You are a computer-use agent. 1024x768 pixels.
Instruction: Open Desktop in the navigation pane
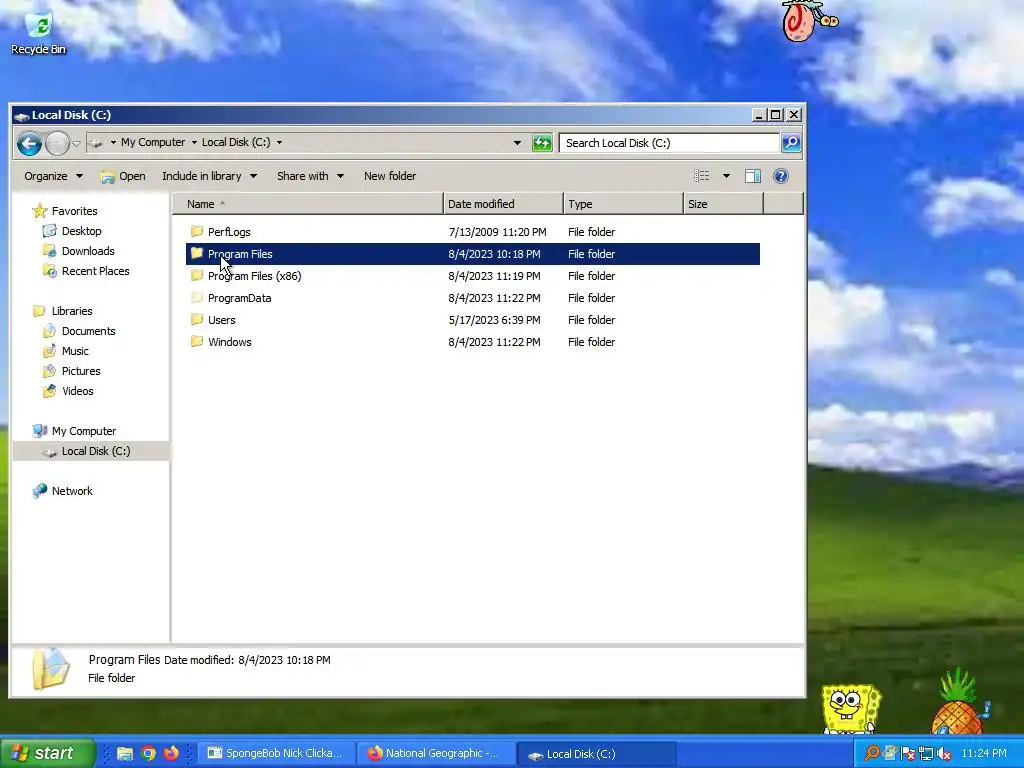point(81,231)
